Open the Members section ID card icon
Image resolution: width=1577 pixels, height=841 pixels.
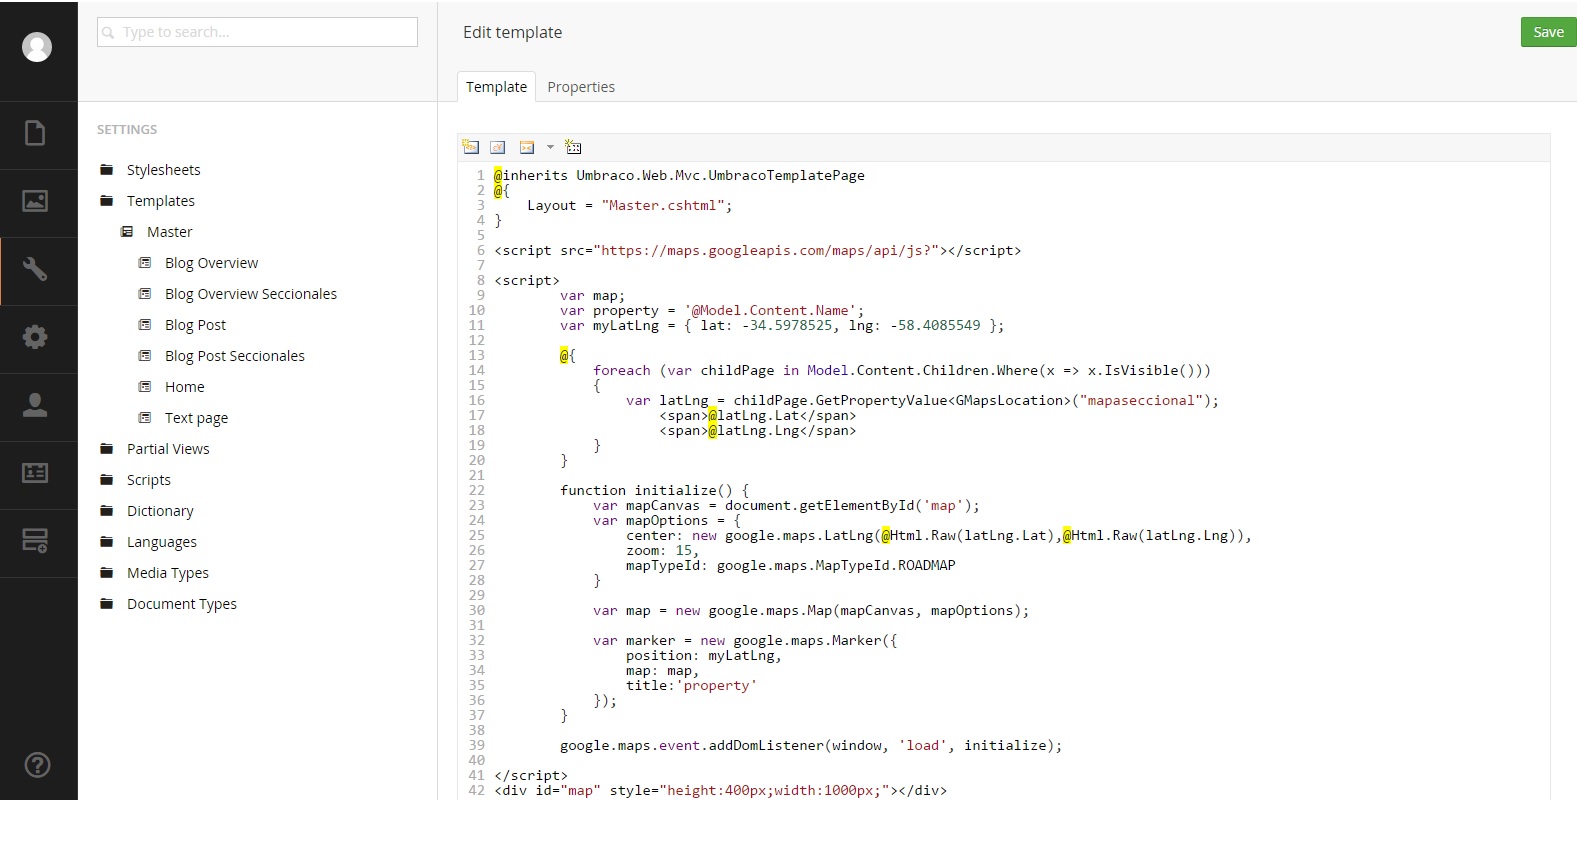35,473
